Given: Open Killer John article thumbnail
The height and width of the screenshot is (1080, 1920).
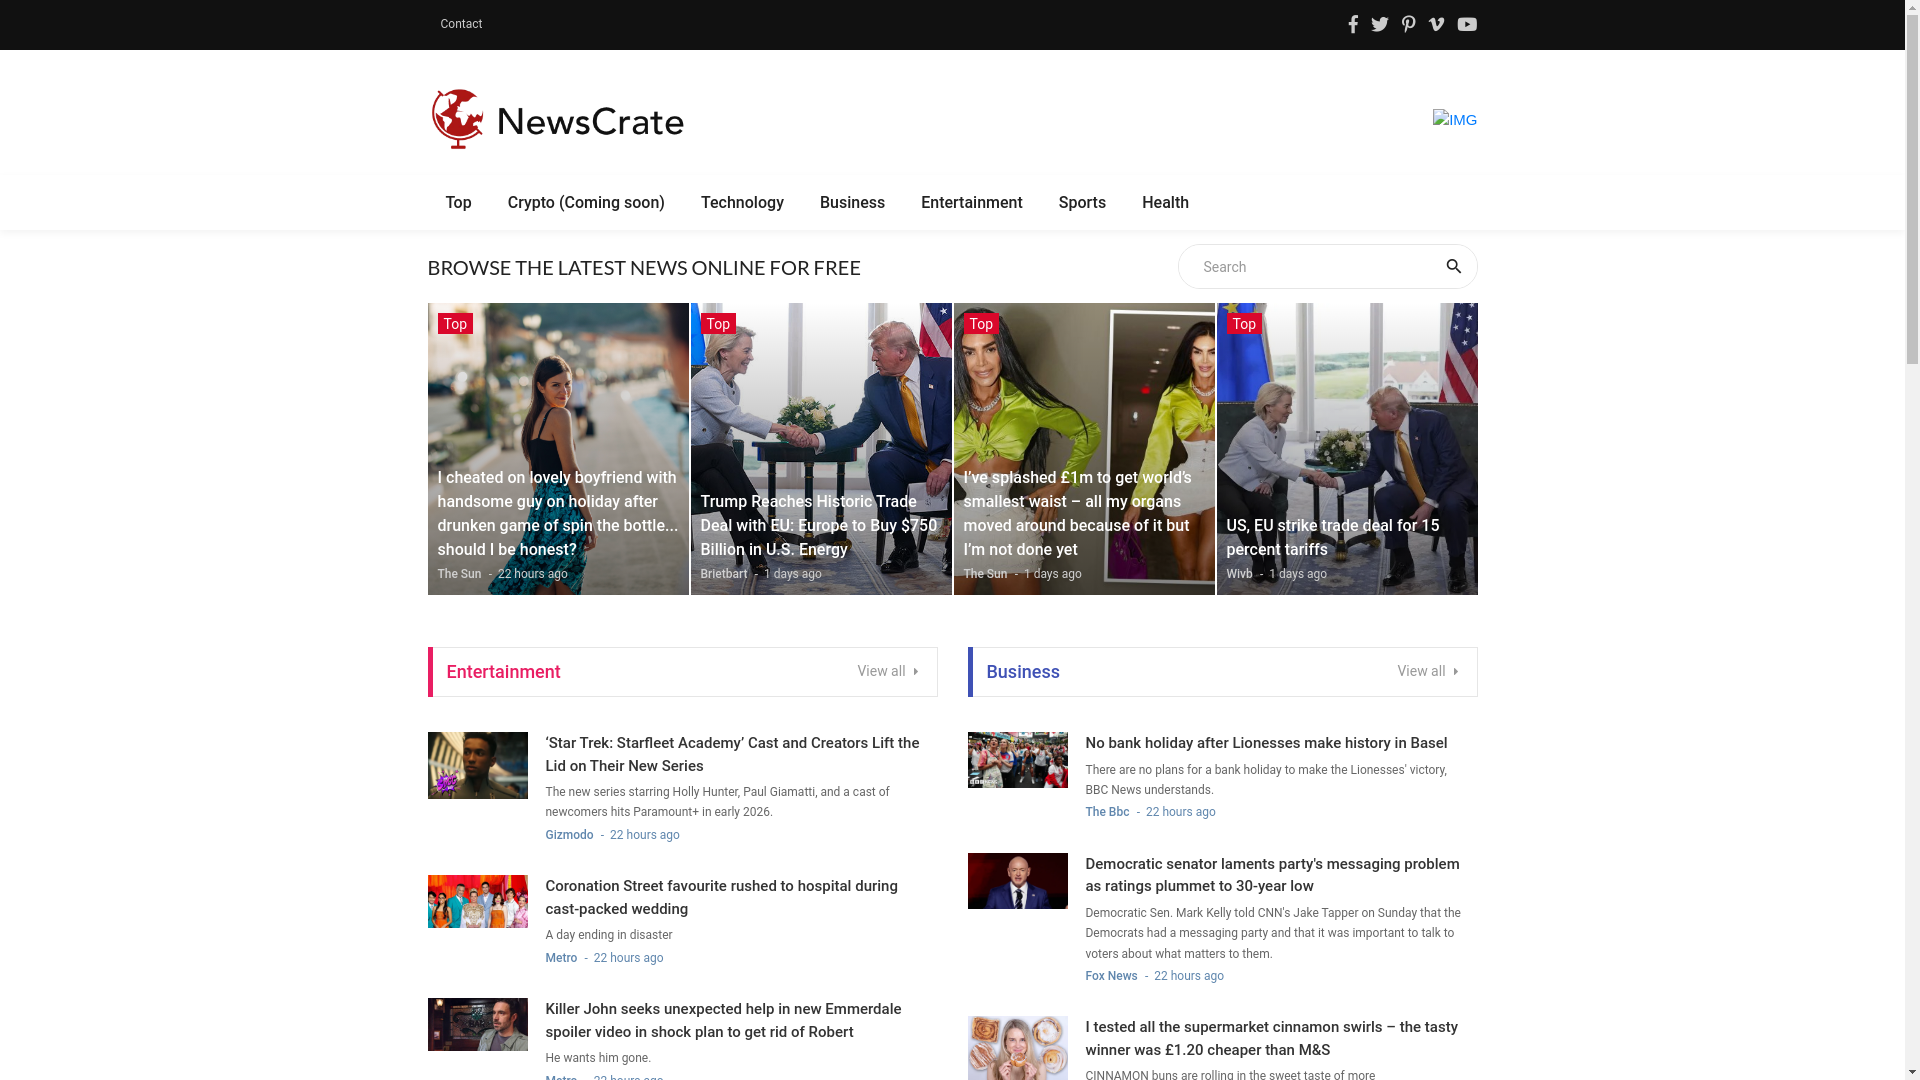Looking at the screenshot, I should (x=477, y=1024).
